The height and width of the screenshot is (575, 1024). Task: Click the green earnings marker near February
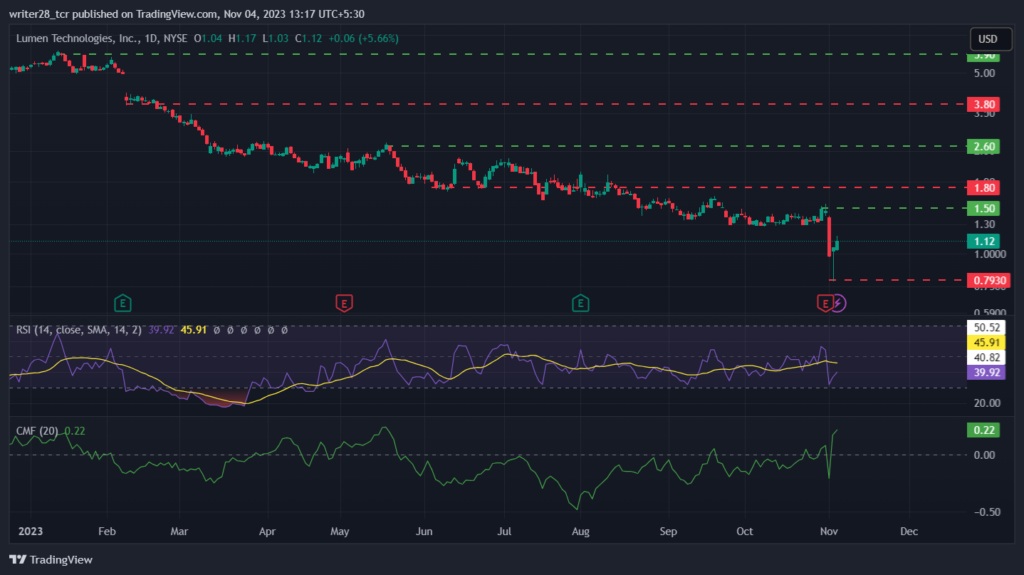pos(123,303)
